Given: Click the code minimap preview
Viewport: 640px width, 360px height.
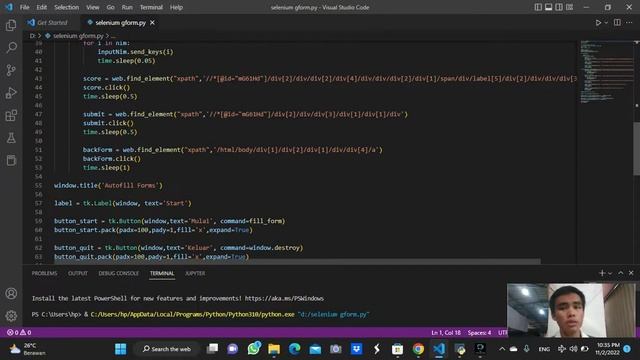Looking at the screenshot, I should [x=607, y=72].
